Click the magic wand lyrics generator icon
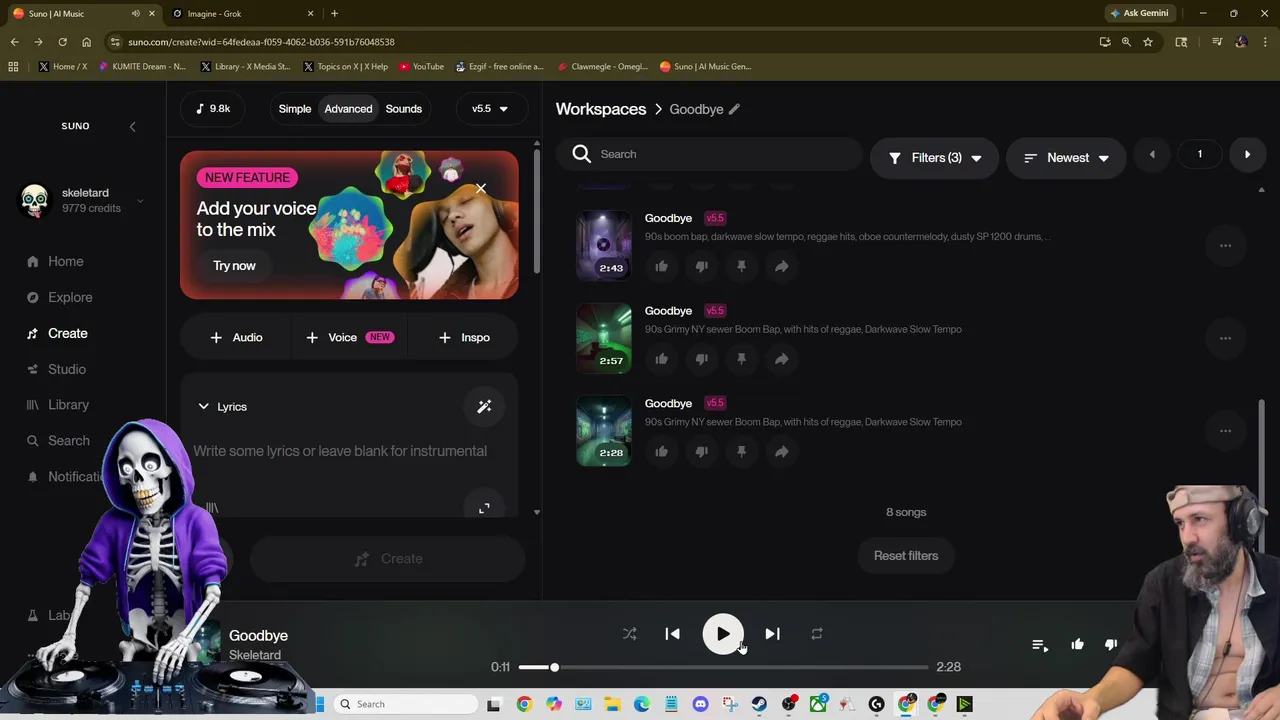Viewport: 1280px width, 720px height. (x=484, y=407)
